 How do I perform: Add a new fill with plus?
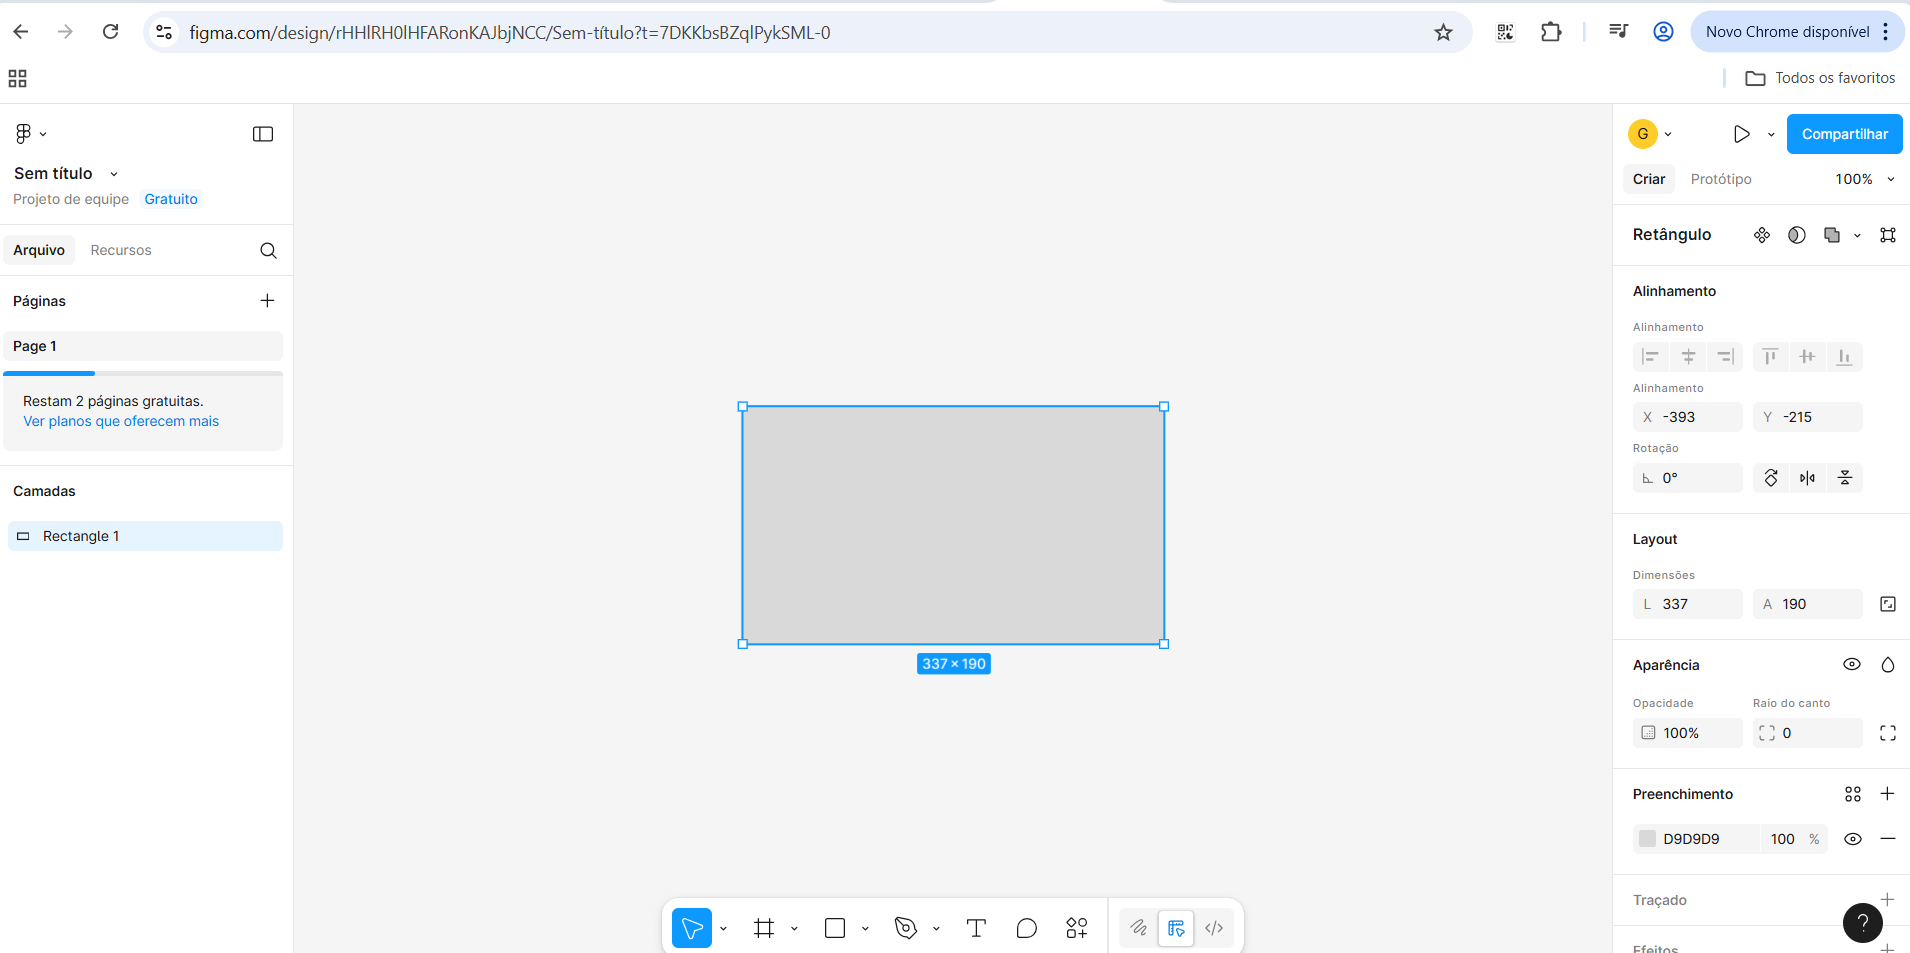1888,794
